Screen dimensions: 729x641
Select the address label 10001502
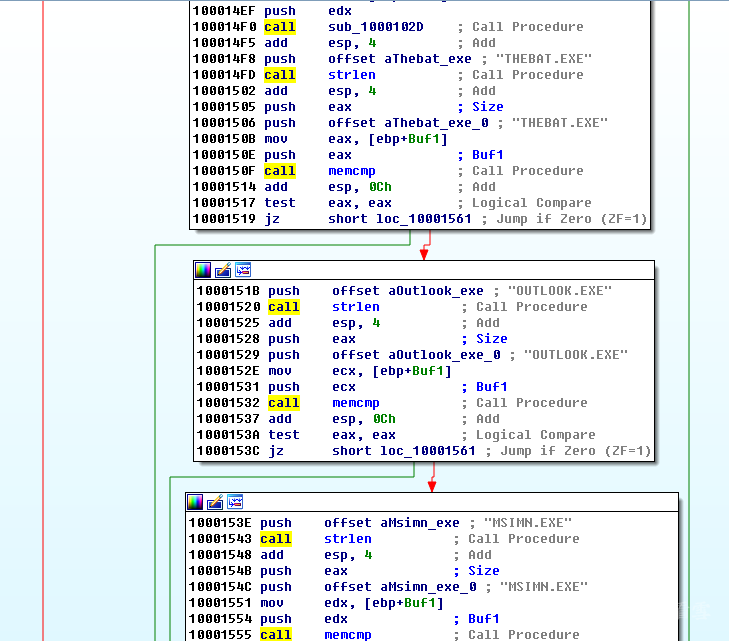pos(224,91)
